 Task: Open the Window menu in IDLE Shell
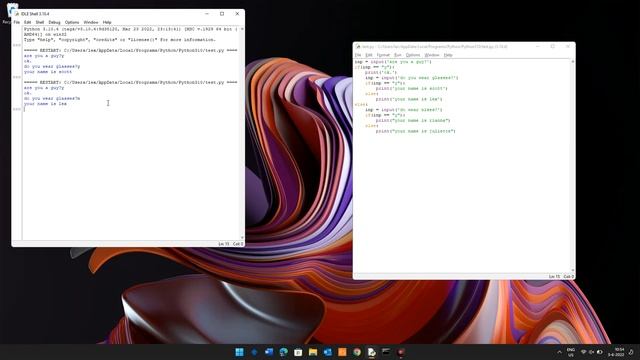[91, 22]
